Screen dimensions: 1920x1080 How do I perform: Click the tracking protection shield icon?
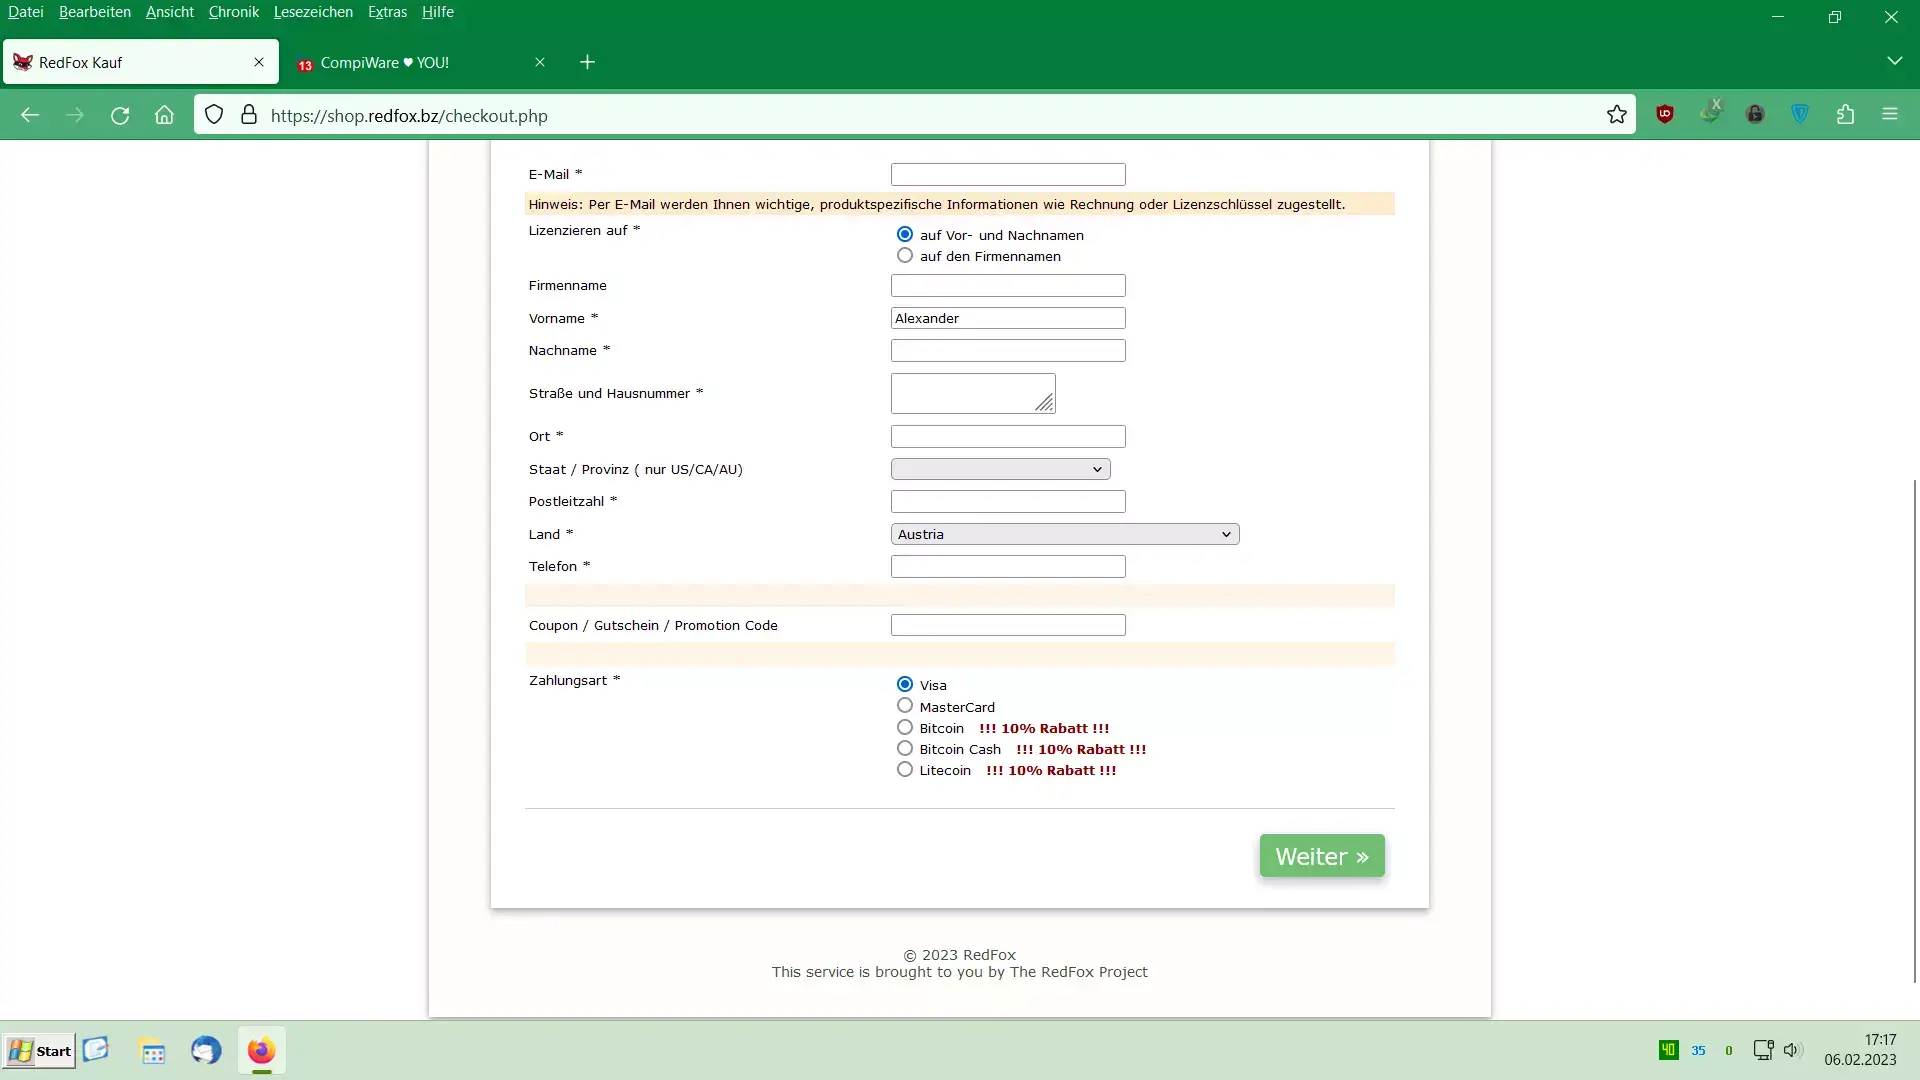tap(214, 115)
